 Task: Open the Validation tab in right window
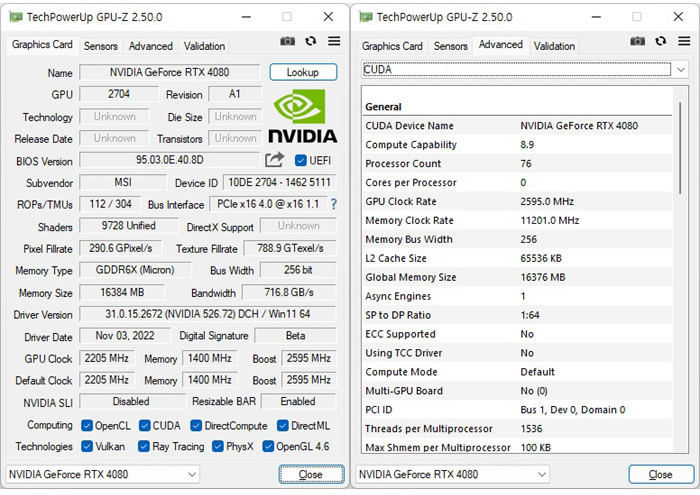click(554, 46)
